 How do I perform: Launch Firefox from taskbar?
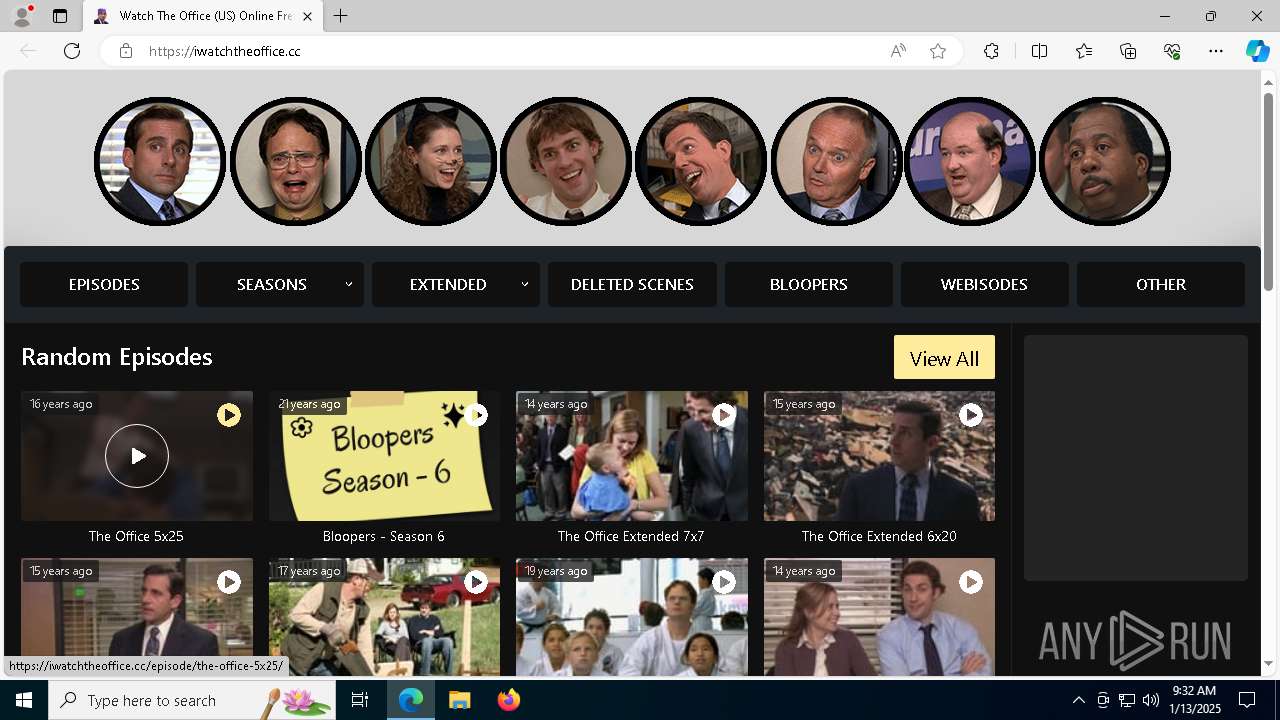[x=509, y=700]
